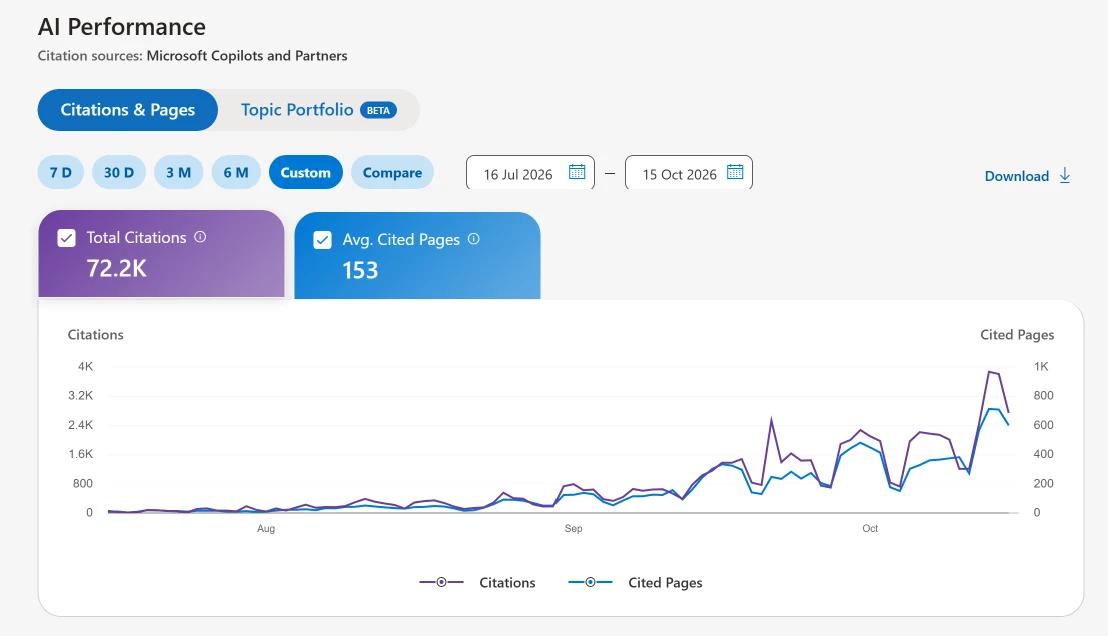Show info for Avg. Cited Pages
1108x636 pixels.
pyautogui.click(x=473, y=239)
